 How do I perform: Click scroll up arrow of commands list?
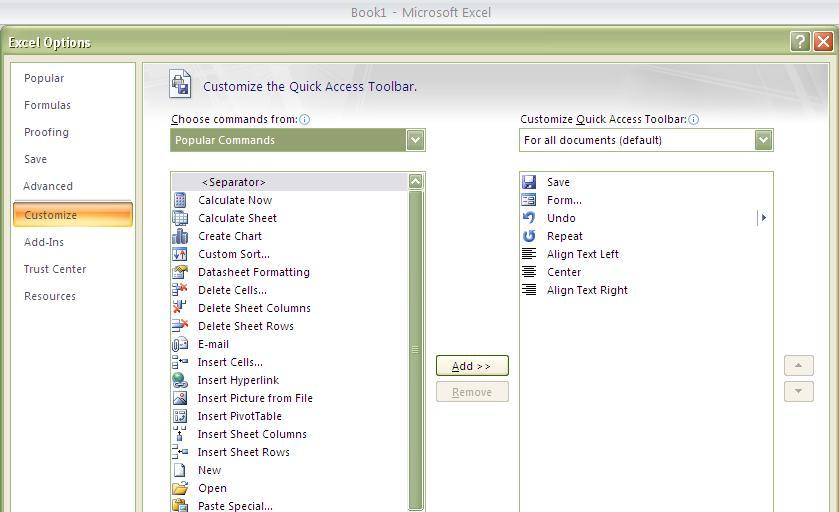tap(416, 182)
